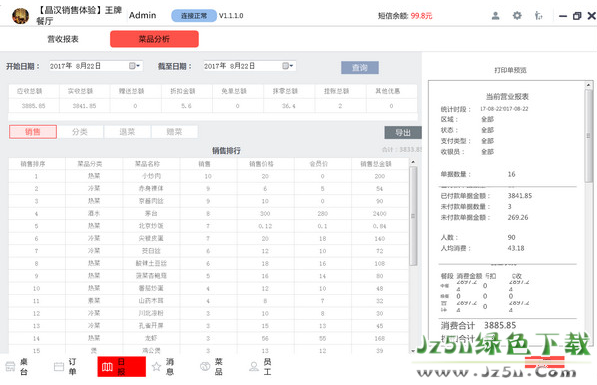Click the 折扣金额 value 5.6
The image size is (597, 385).
pyautogui.click(x=186, y=106)
